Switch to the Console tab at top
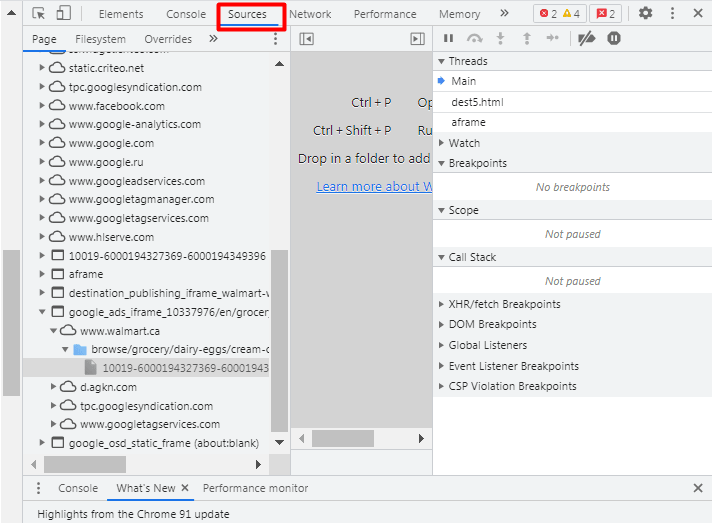Viewport: 712px width, 523px height. tap(186, 14)
